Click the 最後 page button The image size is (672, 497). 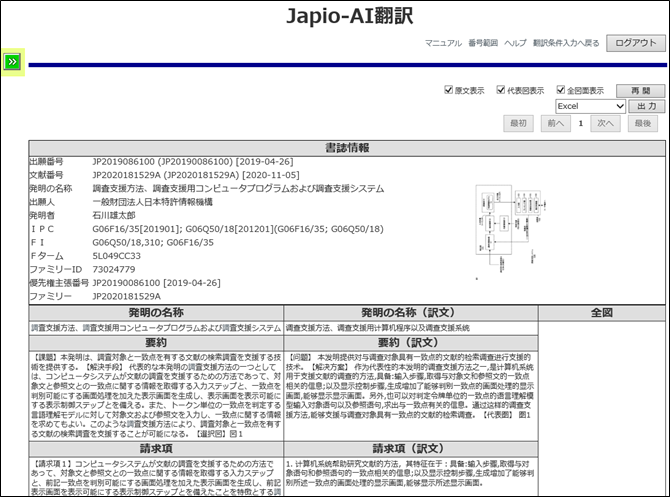(643, 123)
